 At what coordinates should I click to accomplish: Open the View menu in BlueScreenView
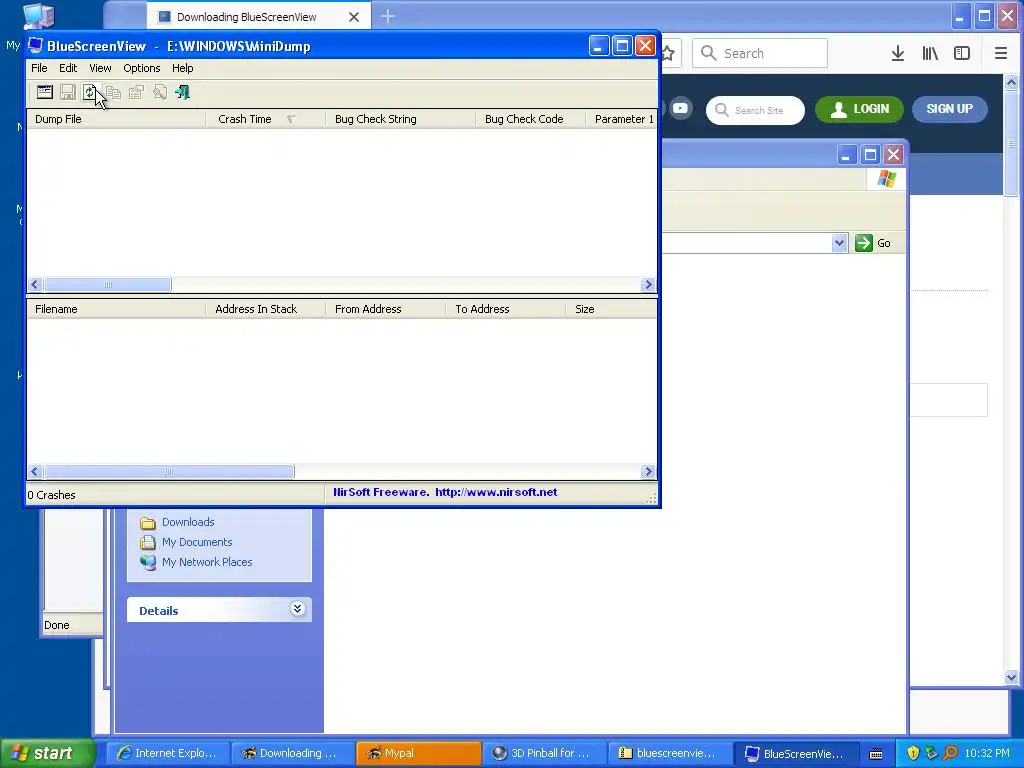click(x=100, y=68)
